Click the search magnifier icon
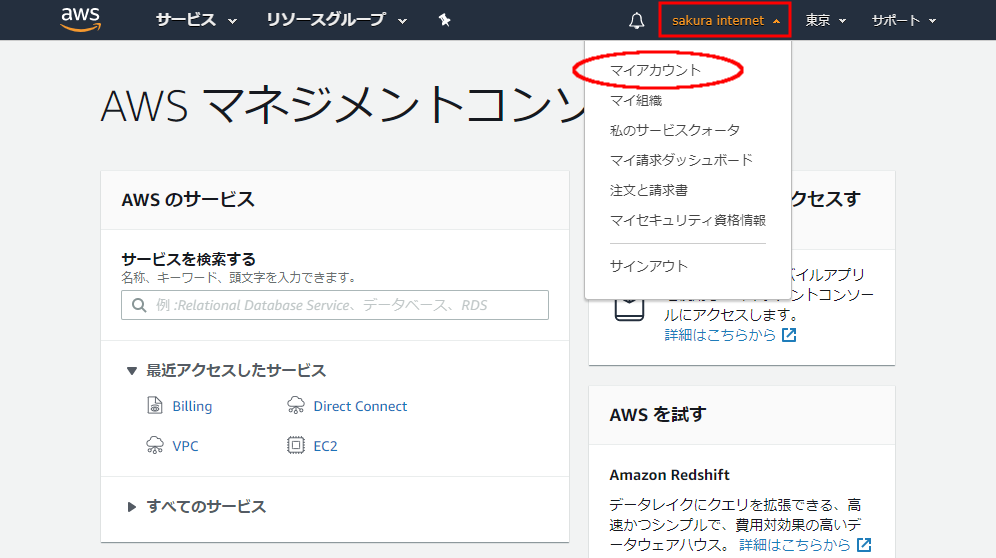 138,305
